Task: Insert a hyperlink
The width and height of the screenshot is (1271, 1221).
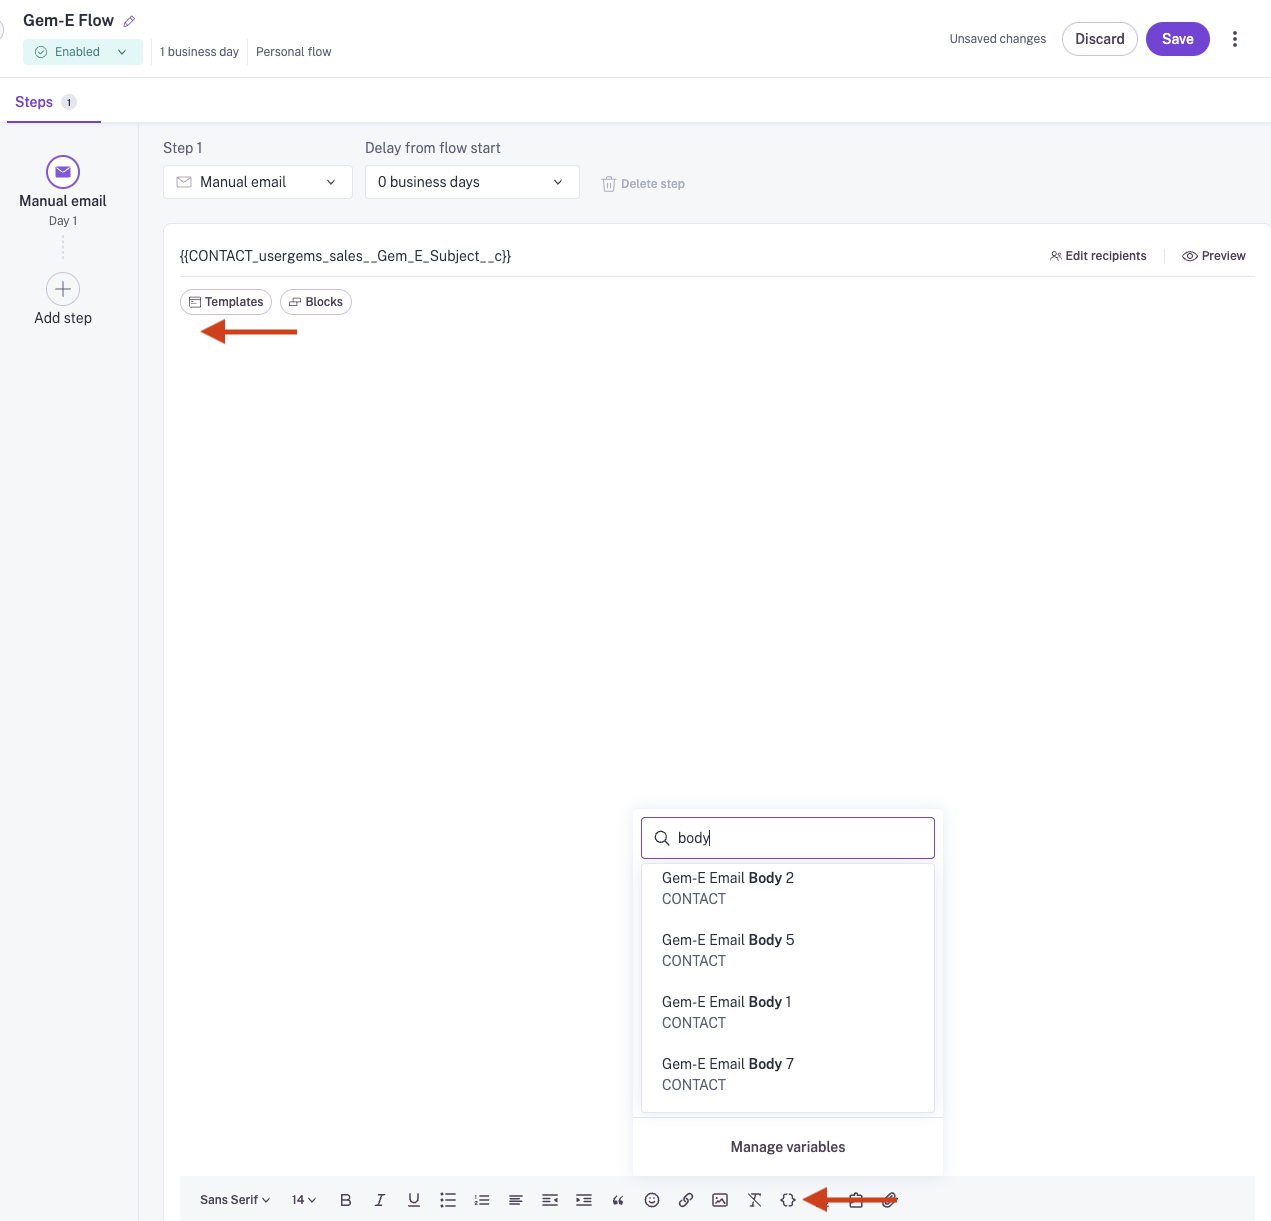Action: coord(686,1200)
